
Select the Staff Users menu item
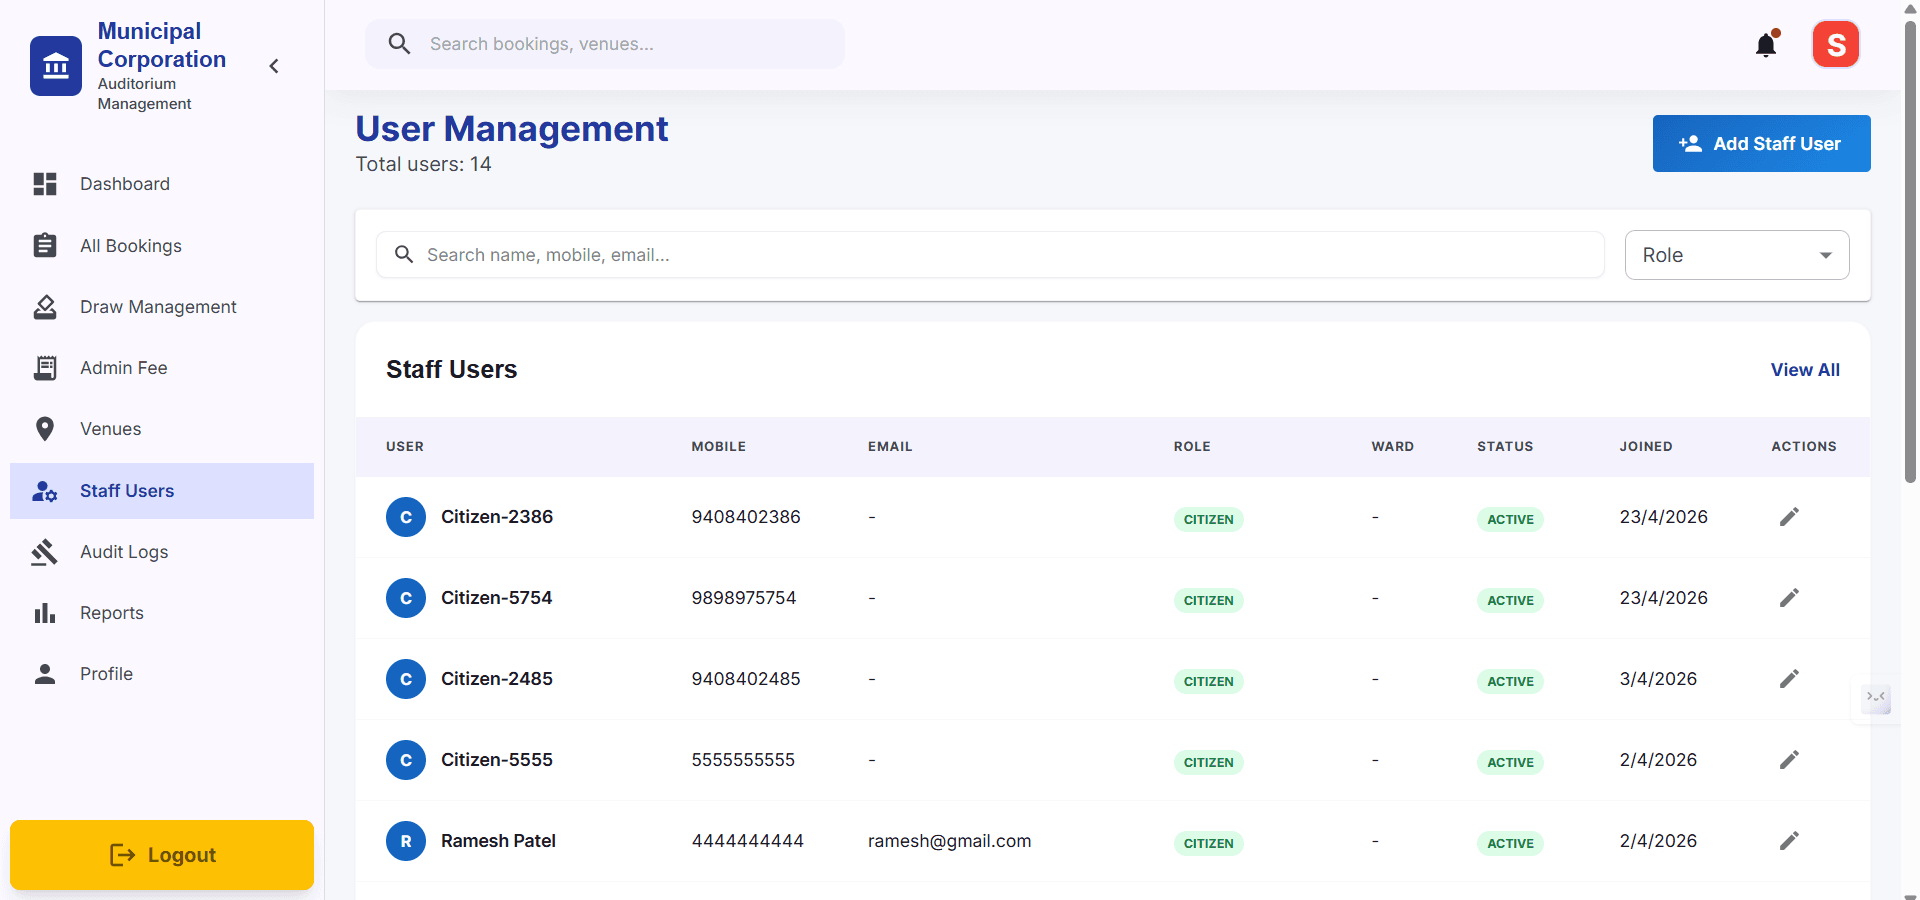(162, 491)
